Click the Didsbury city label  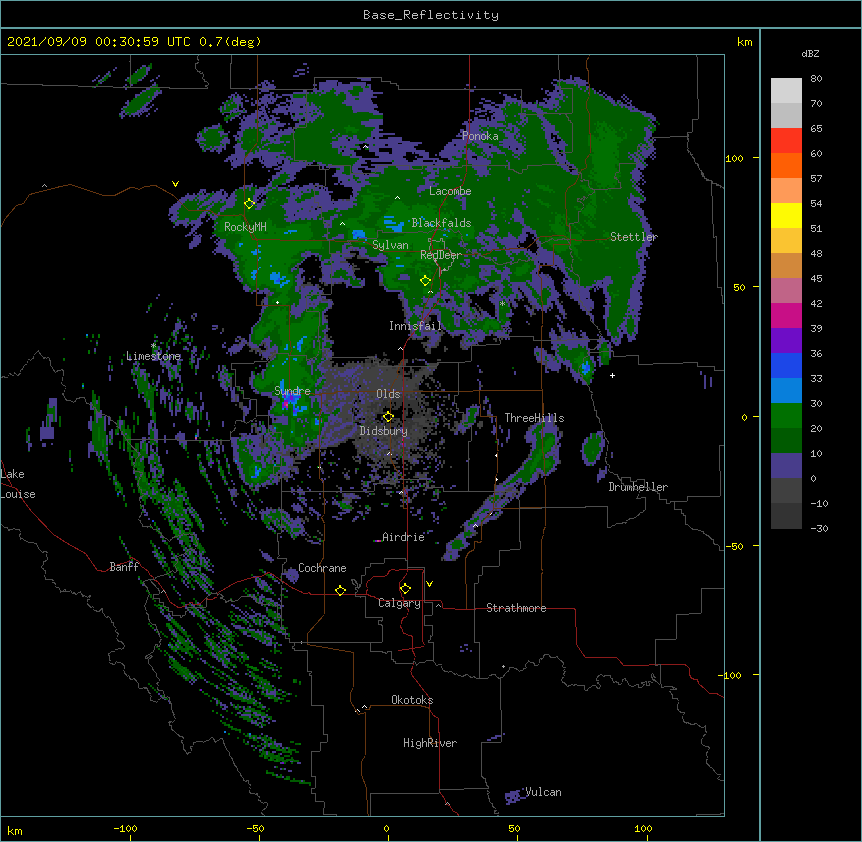(x=384, y=431)
